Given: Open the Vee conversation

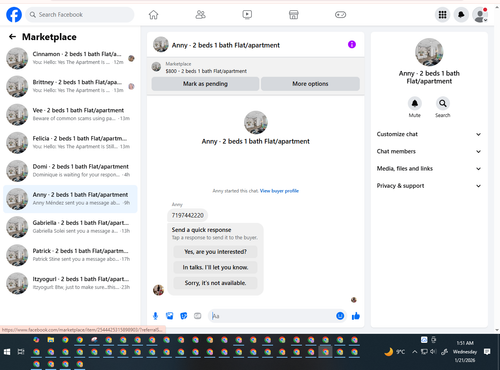Looking at the screenshot, I should pyautogui.click(x=70, y=114).
